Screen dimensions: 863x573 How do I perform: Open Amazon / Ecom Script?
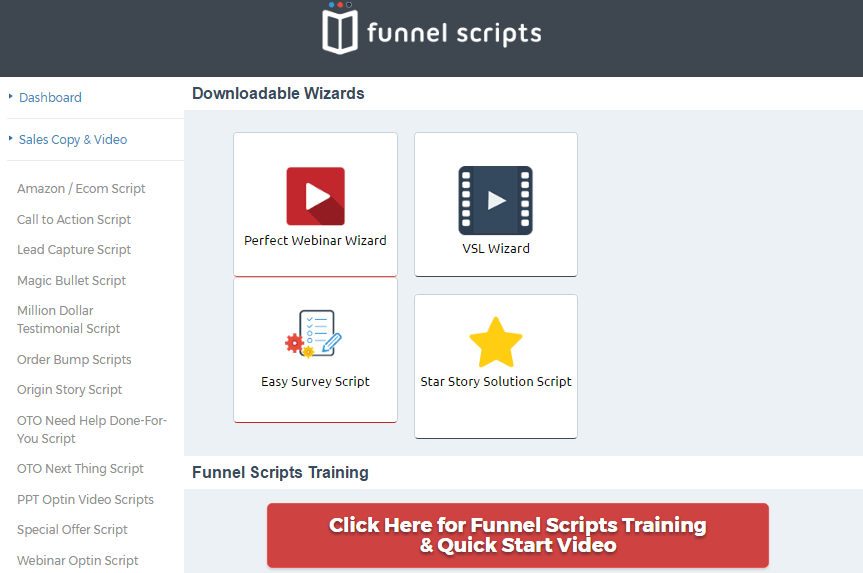[x=81, y=189]
